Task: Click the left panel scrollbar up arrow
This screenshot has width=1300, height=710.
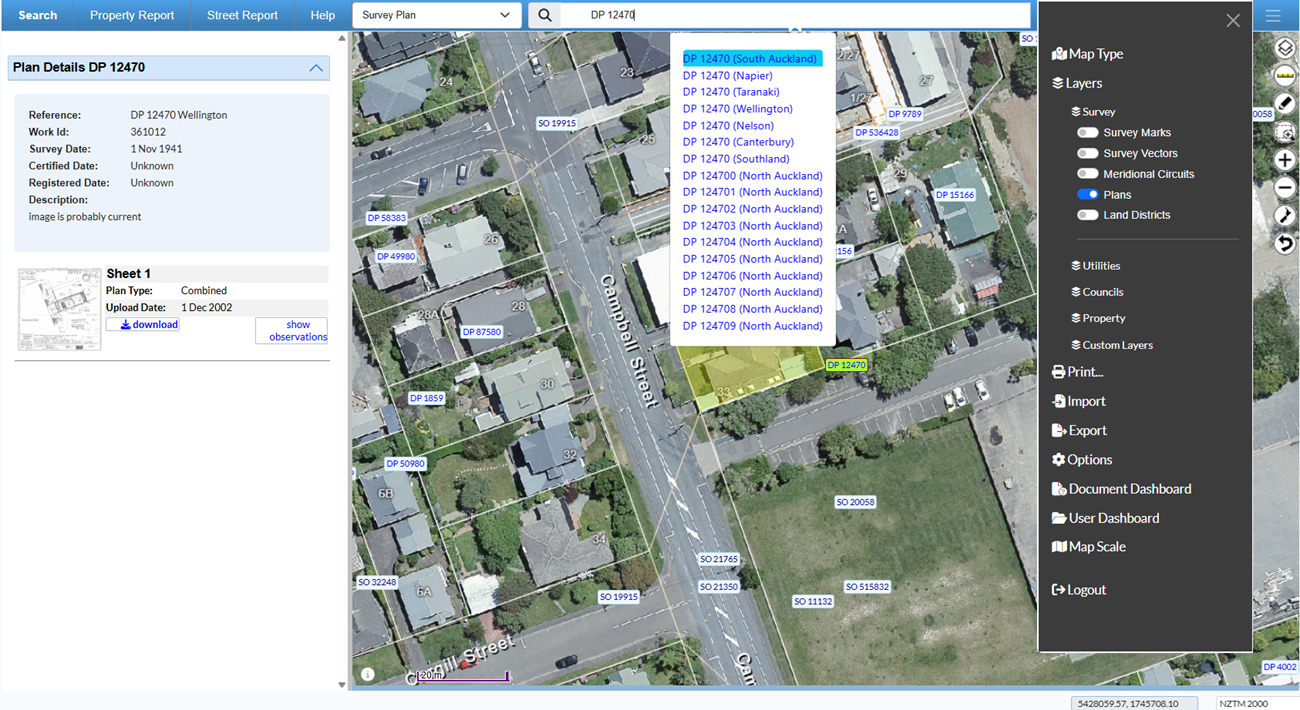Action: 342,38
